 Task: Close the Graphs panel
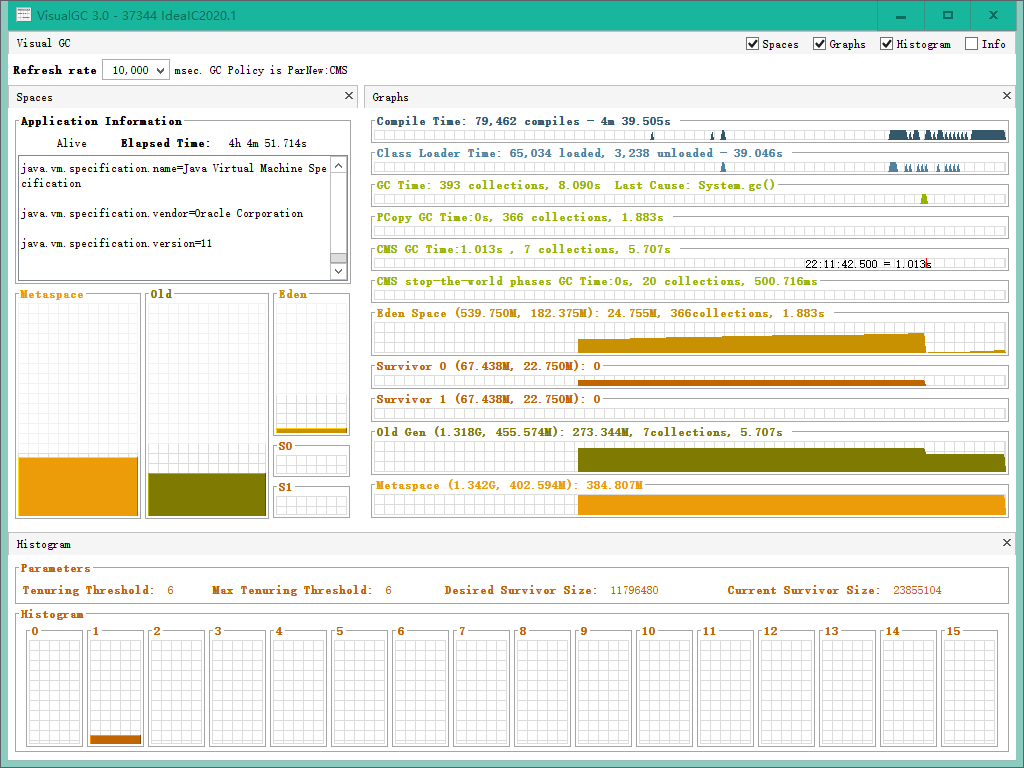coord(1006,96)
